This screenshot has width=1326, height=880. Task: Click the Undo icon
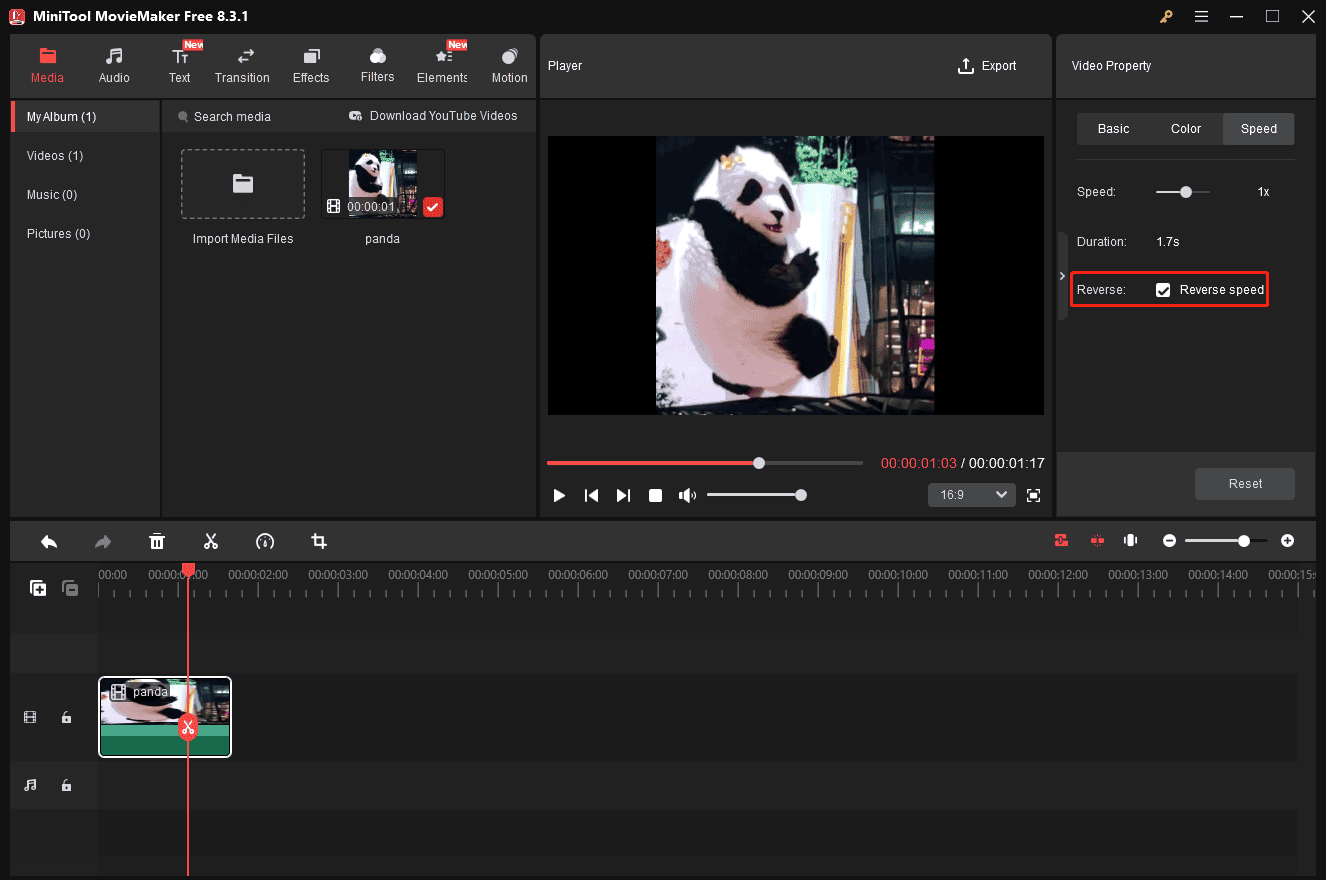(x=49, y=541)
